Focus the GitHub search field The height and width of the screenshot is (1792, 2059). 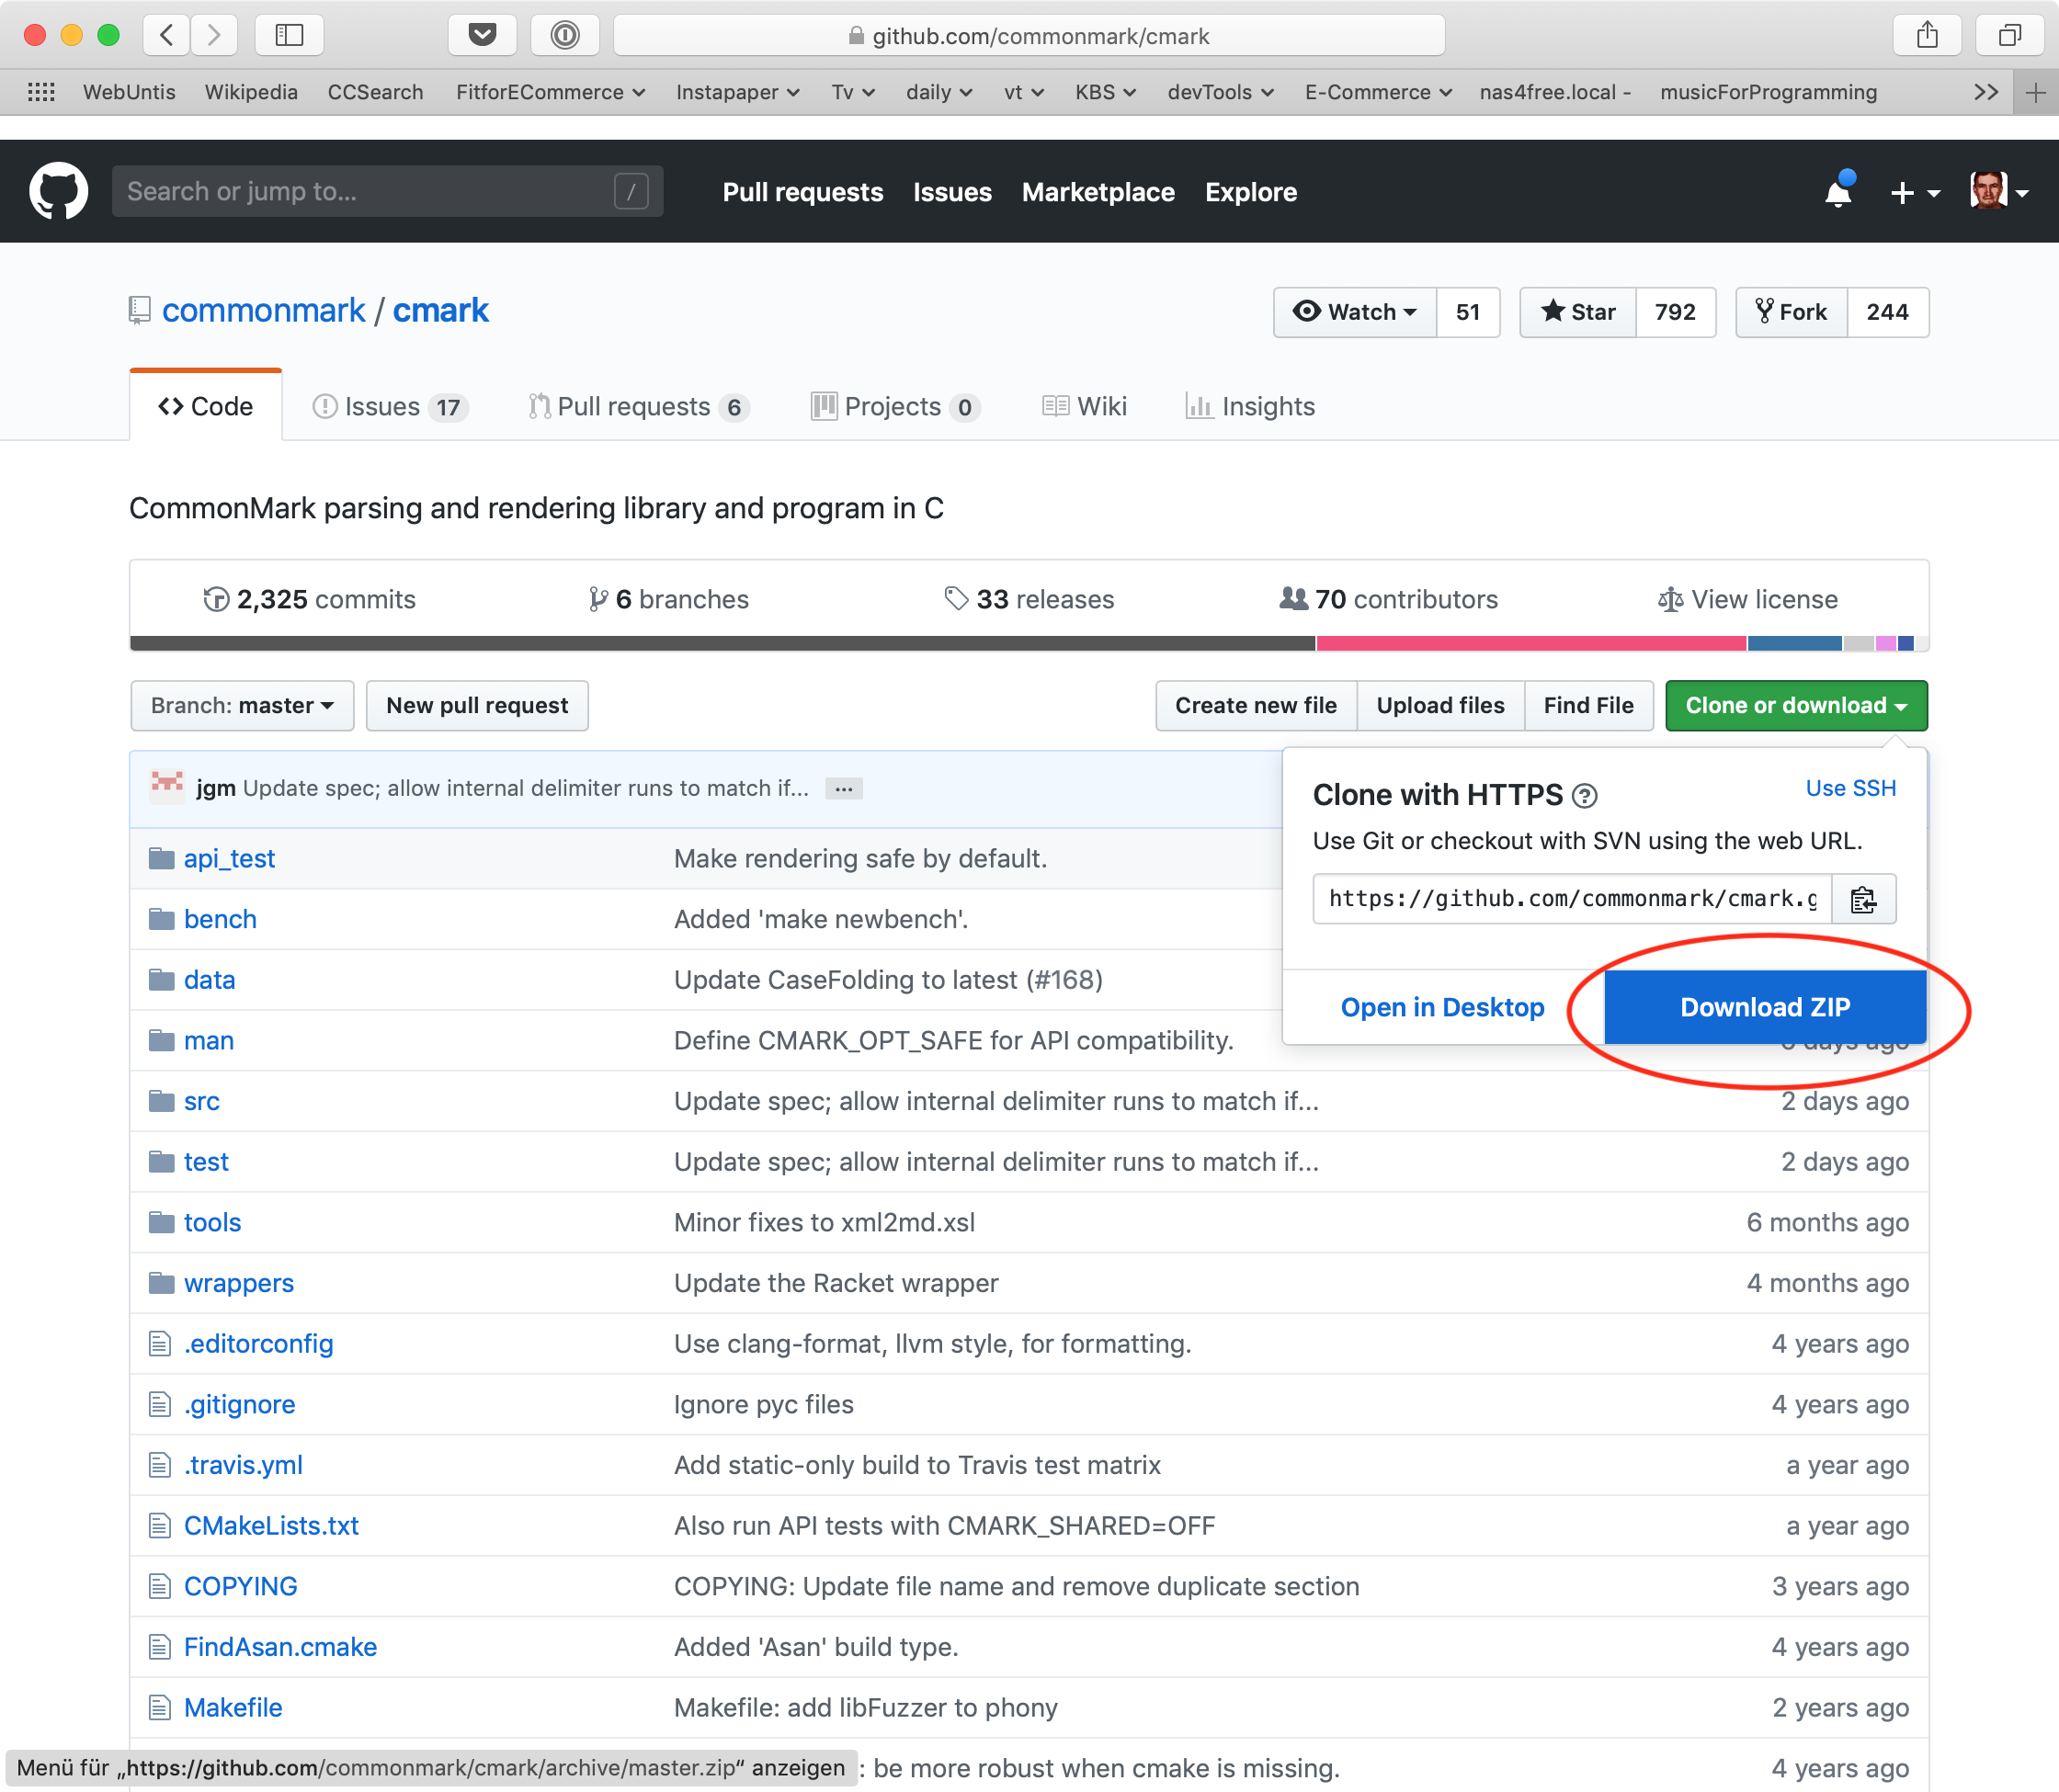(x=387, y=191)
